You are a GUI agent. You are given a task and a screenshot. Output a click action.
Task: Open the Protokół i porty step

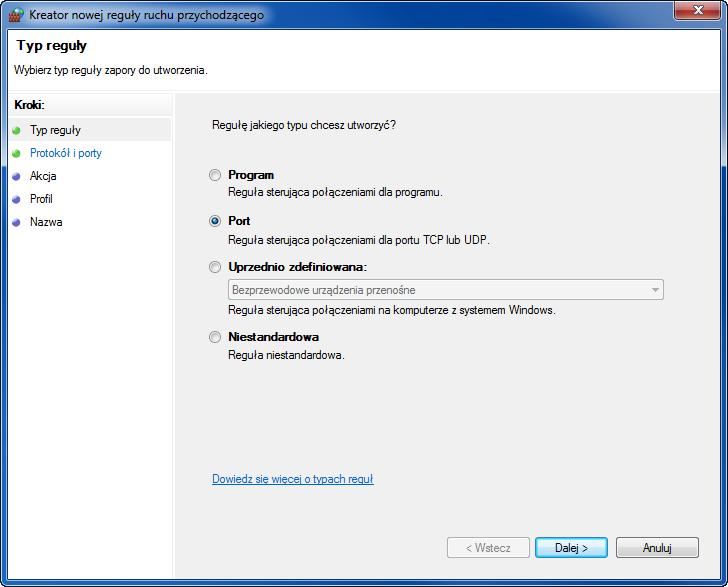click(65, 153)
